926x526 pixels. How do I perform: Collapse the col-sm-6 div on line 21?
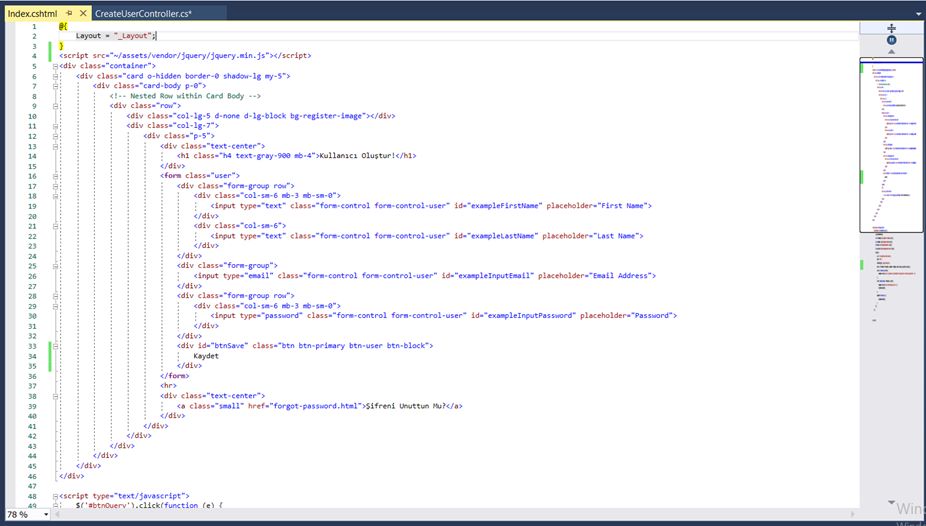55,226
